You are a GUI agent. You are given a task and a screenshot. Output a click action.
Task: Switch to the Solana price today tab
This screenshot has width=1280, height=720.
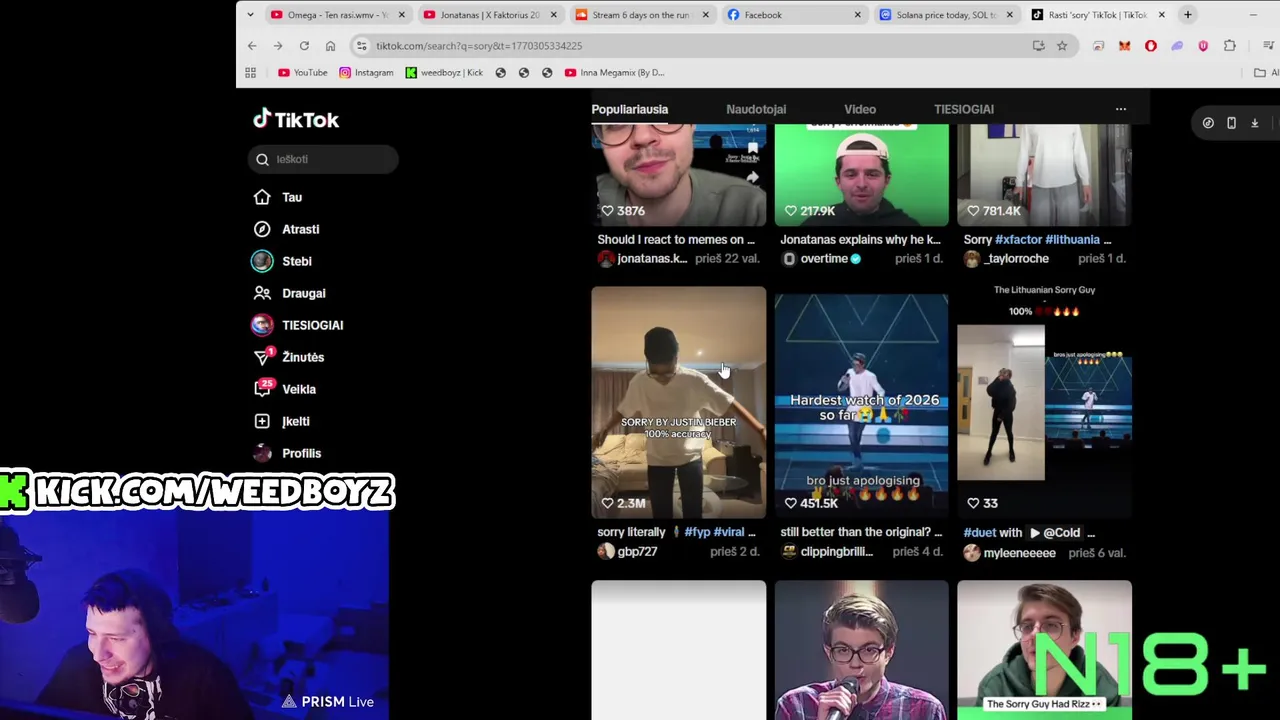pyautogui.click(x=946, y=15)
